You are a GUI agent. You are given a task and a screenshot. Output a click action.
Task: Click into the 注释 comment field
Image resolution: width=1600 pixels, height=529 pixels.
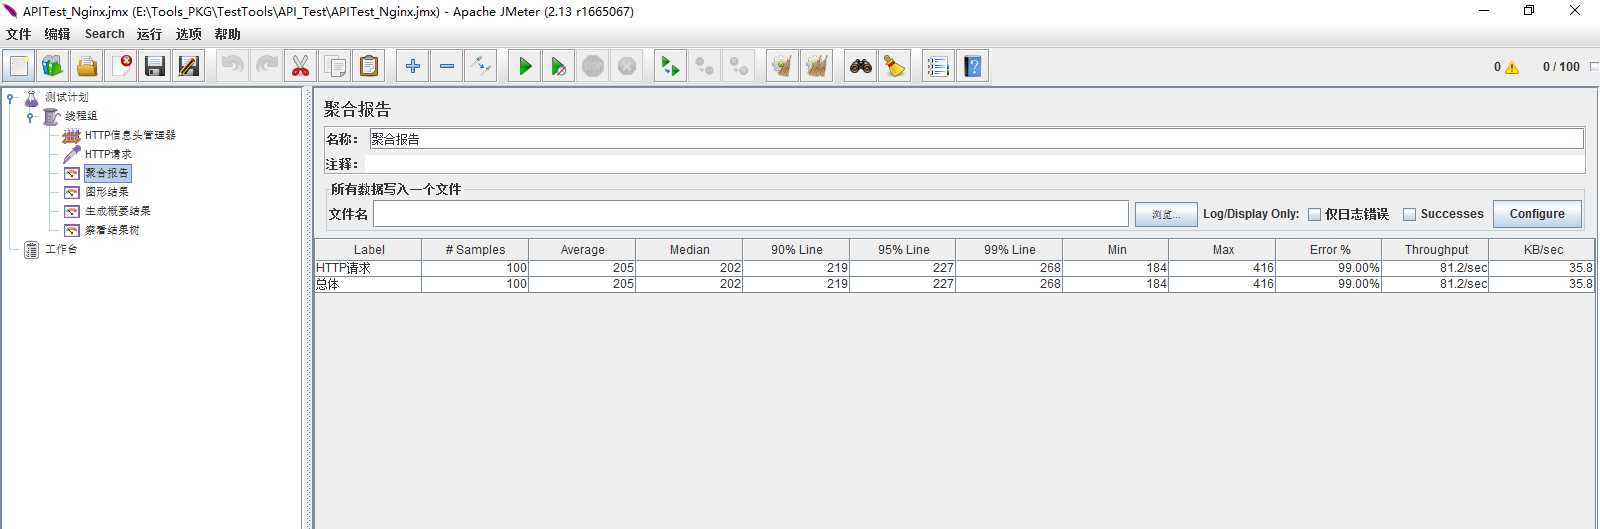[x=975, y=164]
